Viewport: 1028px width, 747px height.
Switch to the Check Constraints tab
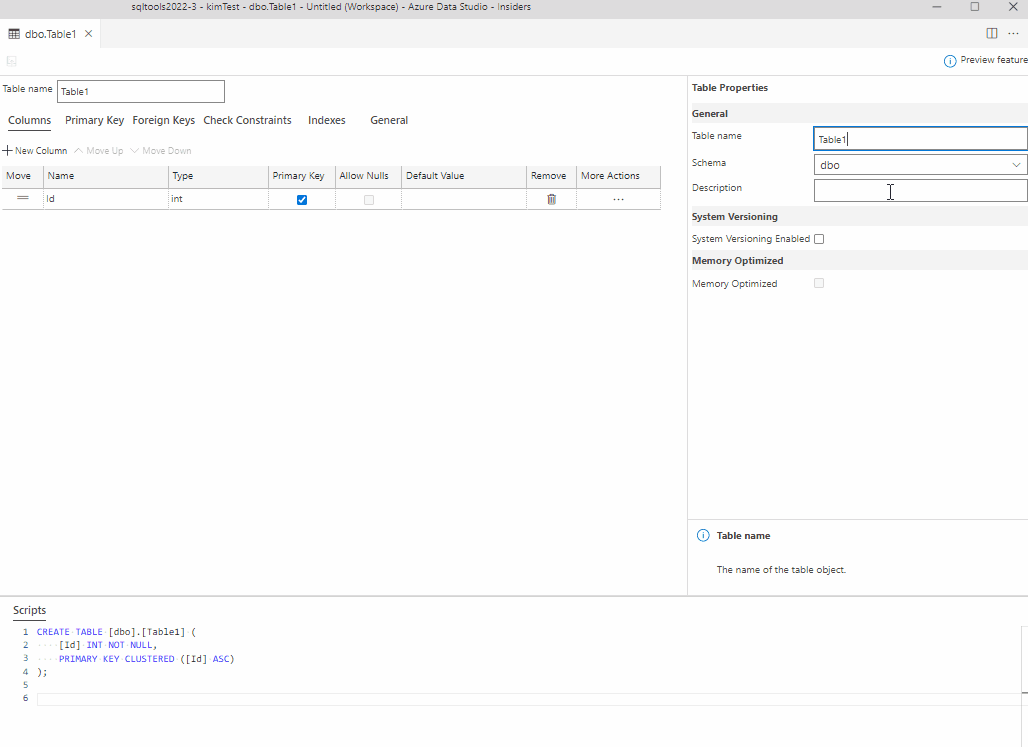coord(247,120)
